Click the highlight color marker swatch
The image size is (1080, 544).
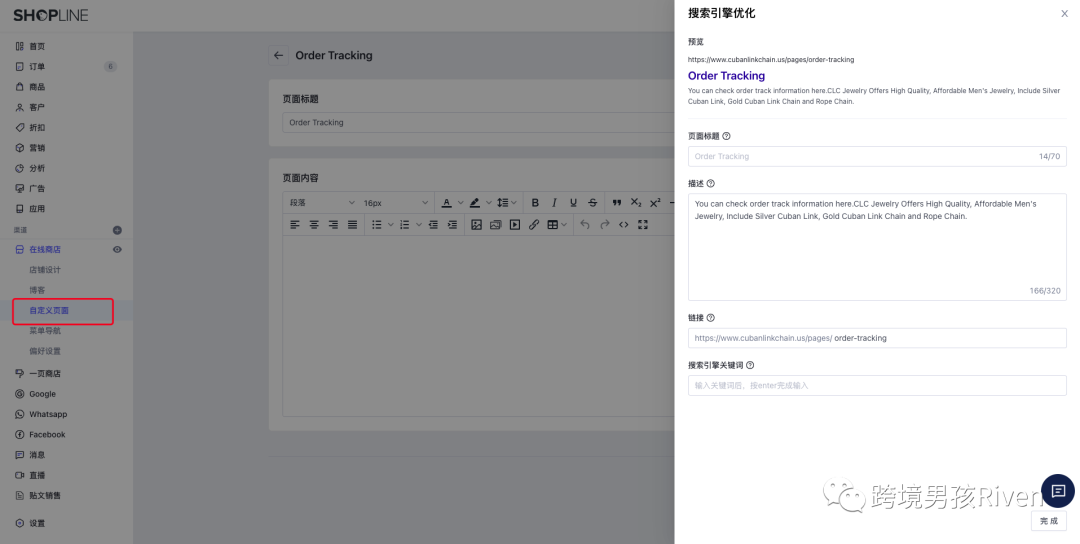[x=475, y=202]
